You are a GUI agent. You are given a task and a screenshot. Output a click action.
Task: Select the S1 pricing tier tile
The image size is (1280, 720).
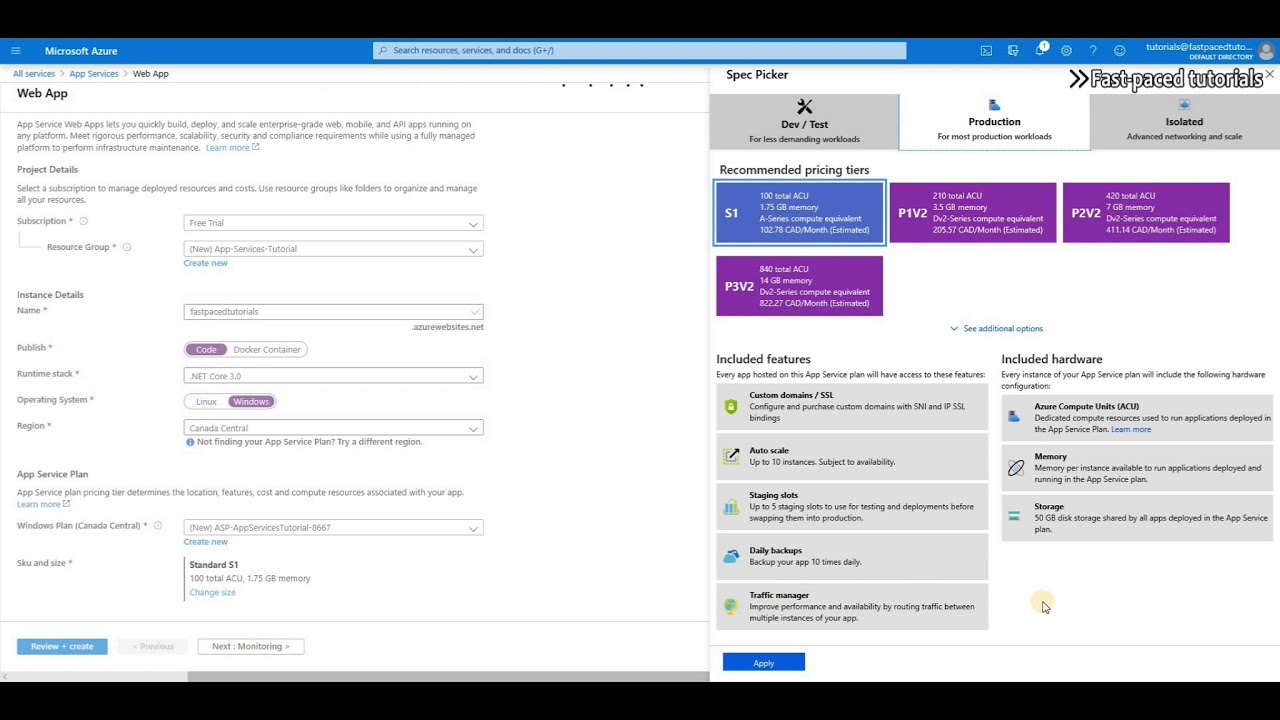(x=799, y=212)
